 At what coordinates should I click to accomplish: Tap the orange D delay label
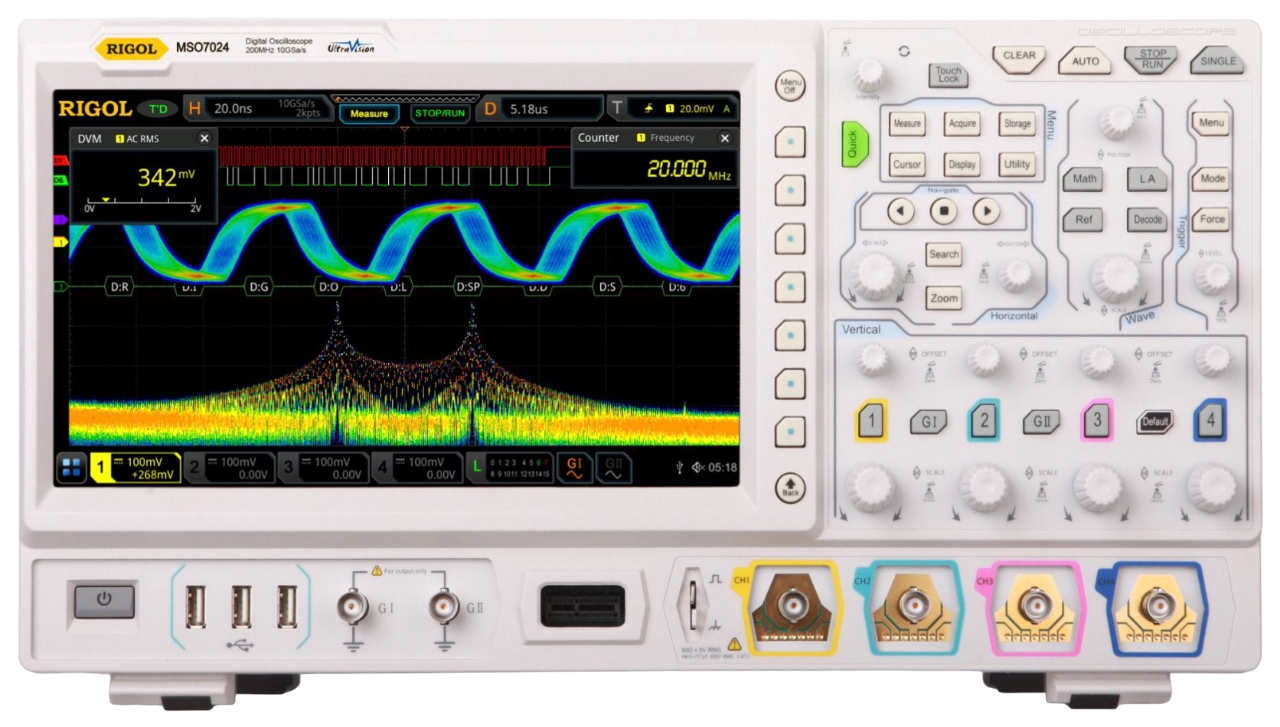pyautogui.click(x=490, y=108)
